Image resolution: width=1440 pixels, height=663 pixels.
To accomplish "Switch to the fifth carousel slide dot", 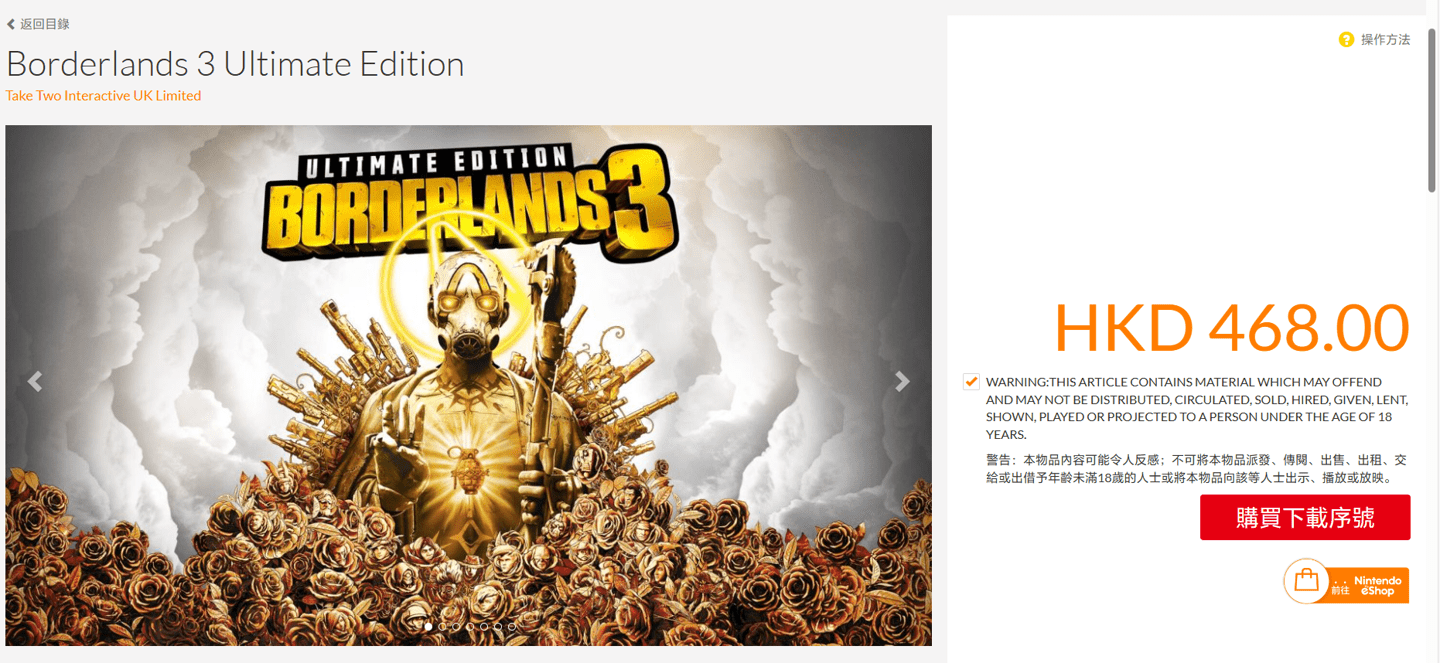I will coord(484,627).
